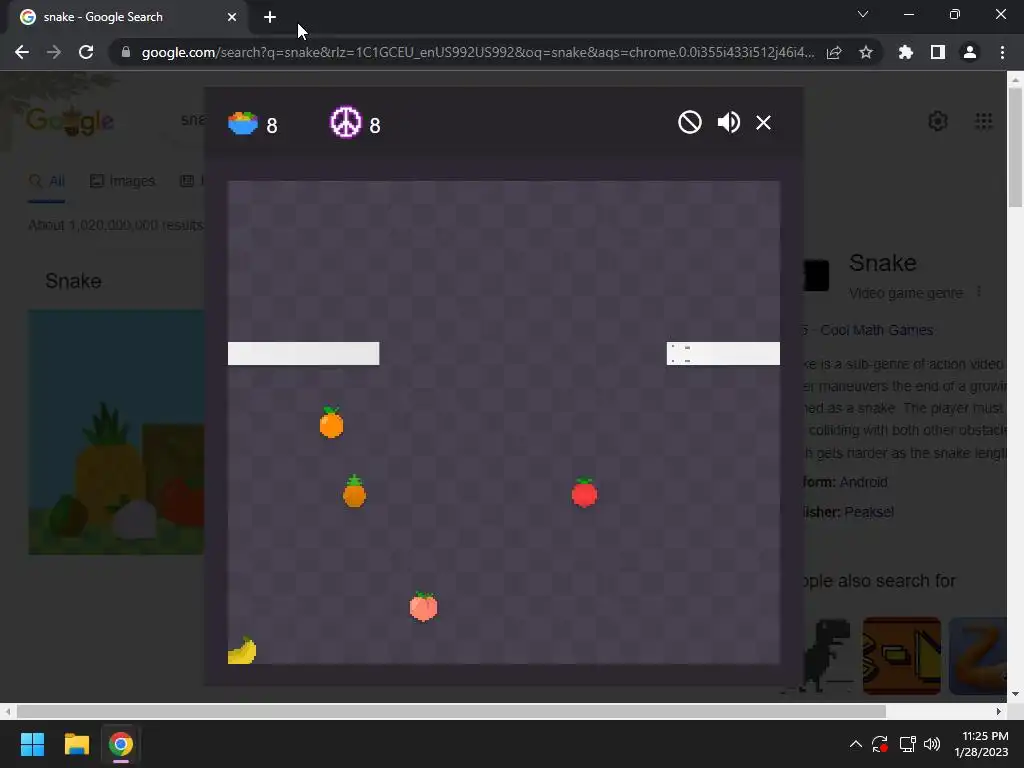The image size is (1024, 768).
Task: Click the pineapple on the game board
Action: click(x=355, y=491)
